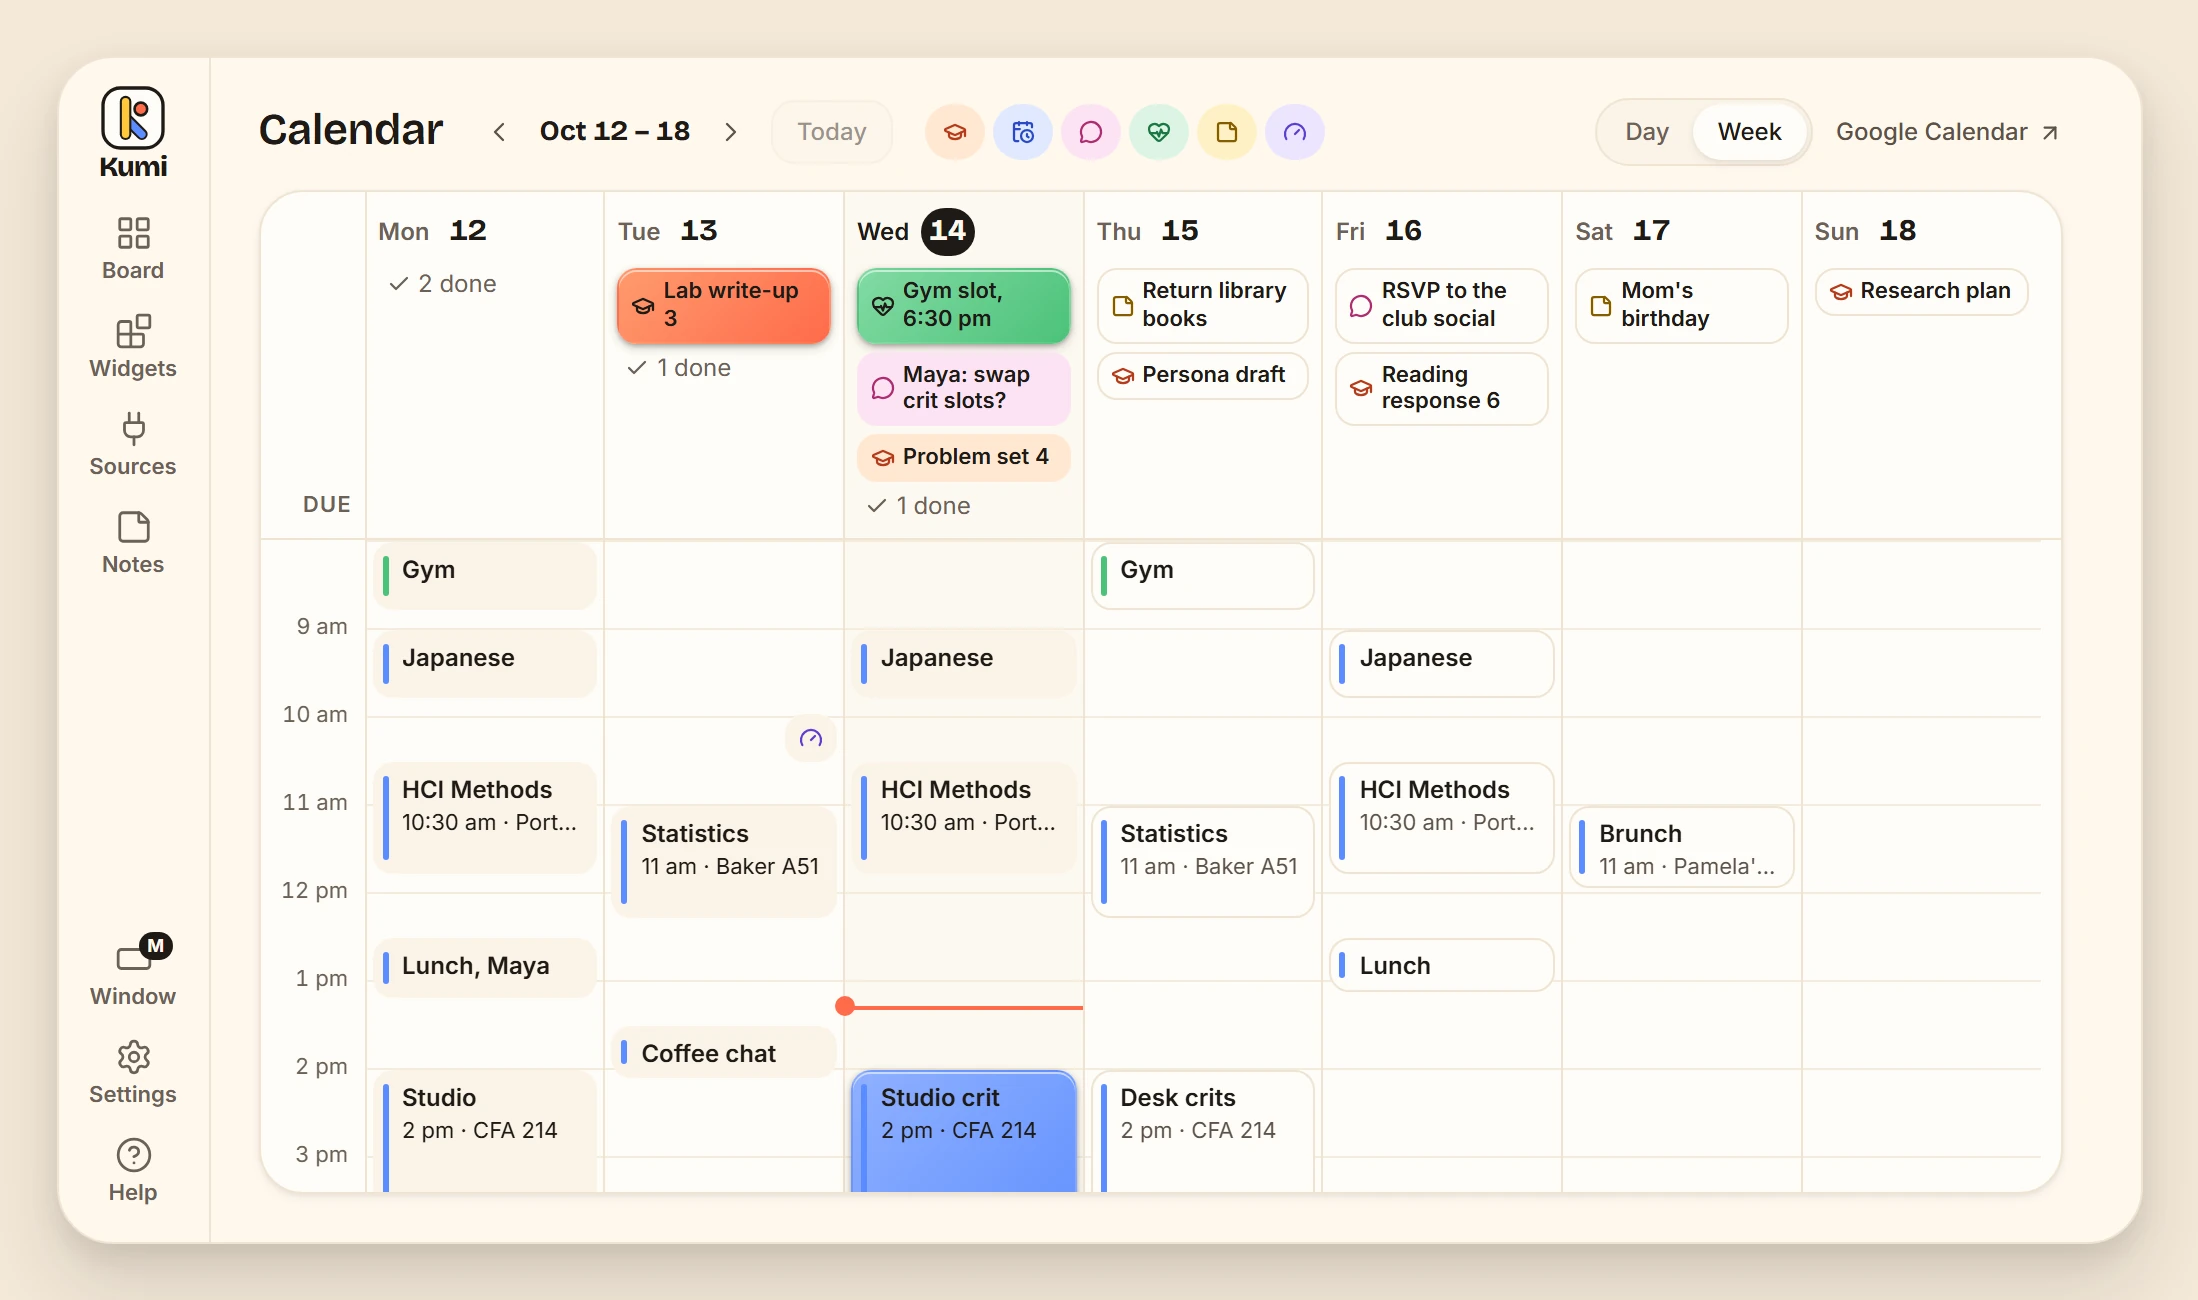This screenshot has width=2198, height=1300.
Task: Open Maya: swap crit slots message
Action: coord(964,388)
